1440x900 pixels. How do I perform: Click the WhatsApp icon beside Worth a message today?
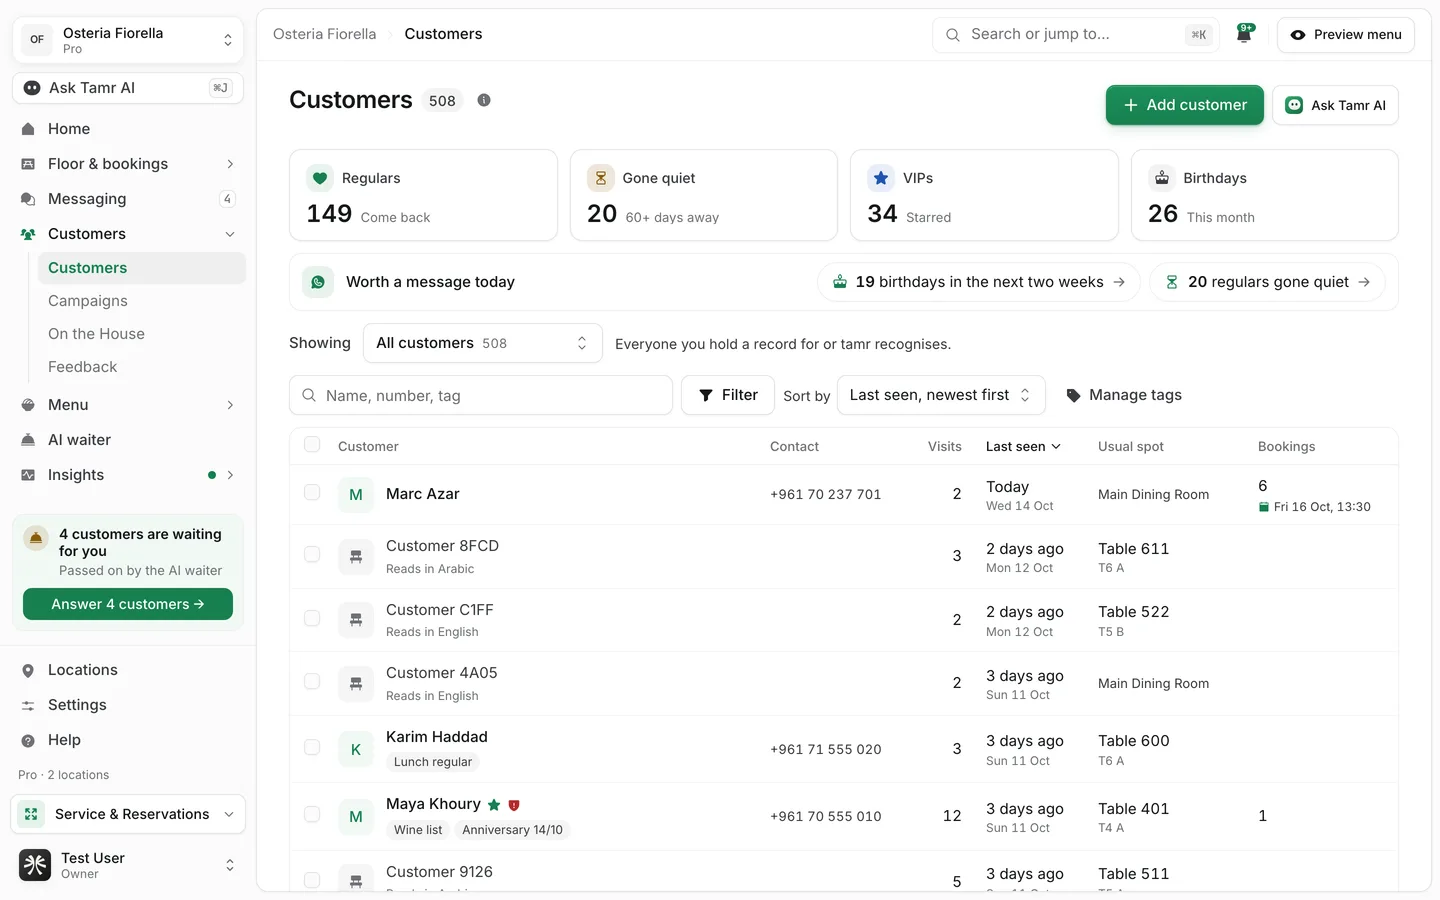point(318,282)
